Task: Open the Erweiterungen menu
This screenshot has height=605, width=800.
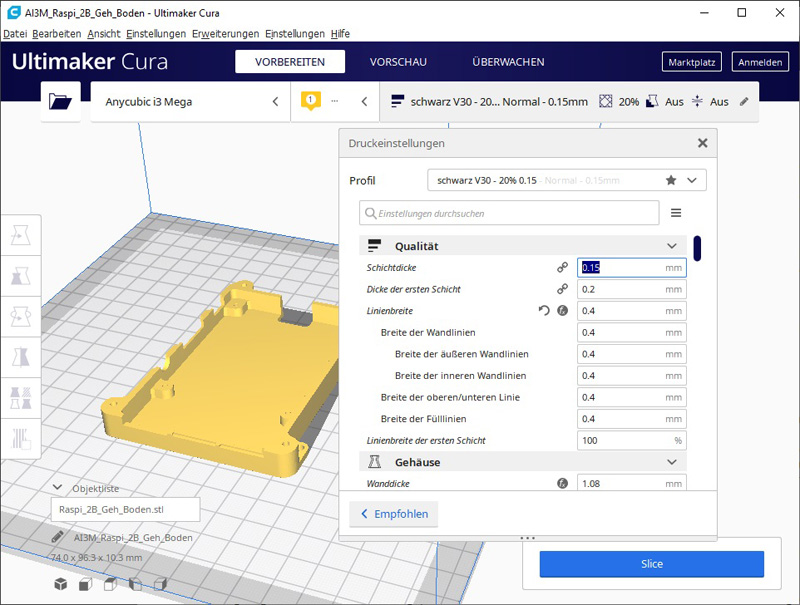Action: pyautogui.click(x=226, y=34)
